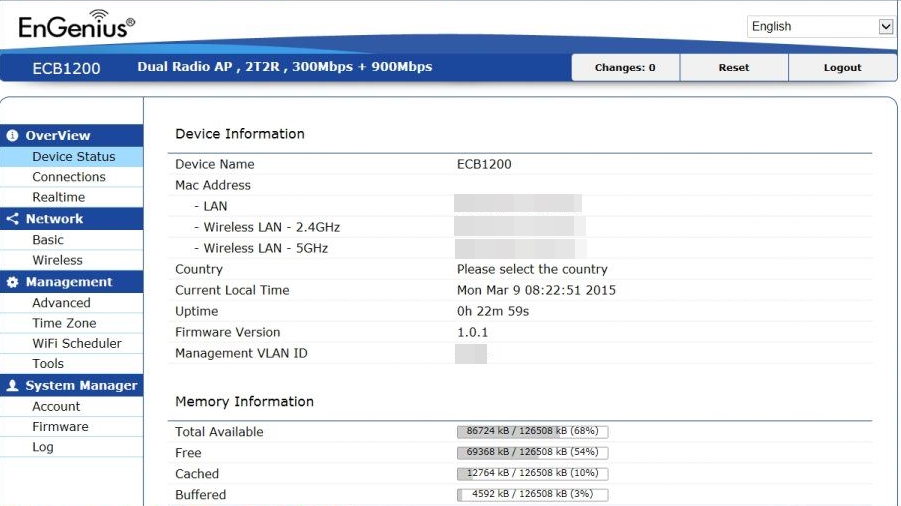Go to the Firmware page
Image resolution: width=901 pixels, height=506 pixels.
pyautogui.click(x=60, y=427)
